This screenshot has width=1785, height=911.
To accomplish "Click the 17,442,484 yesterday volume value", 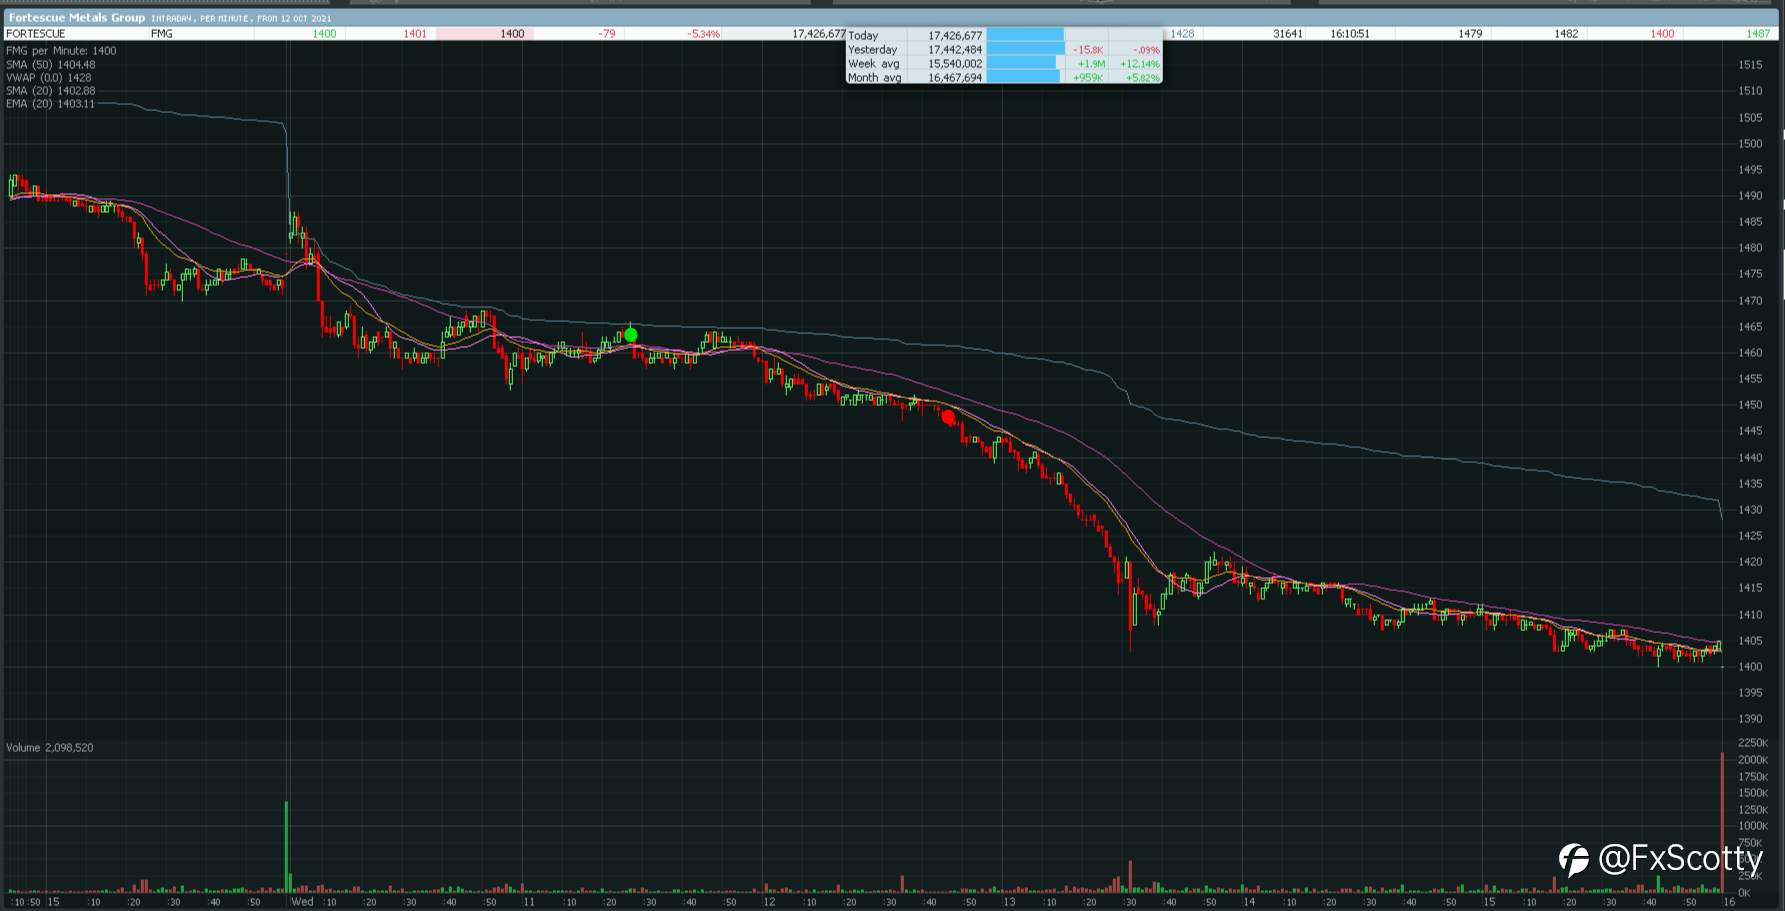I will click(x=955, y=49).
